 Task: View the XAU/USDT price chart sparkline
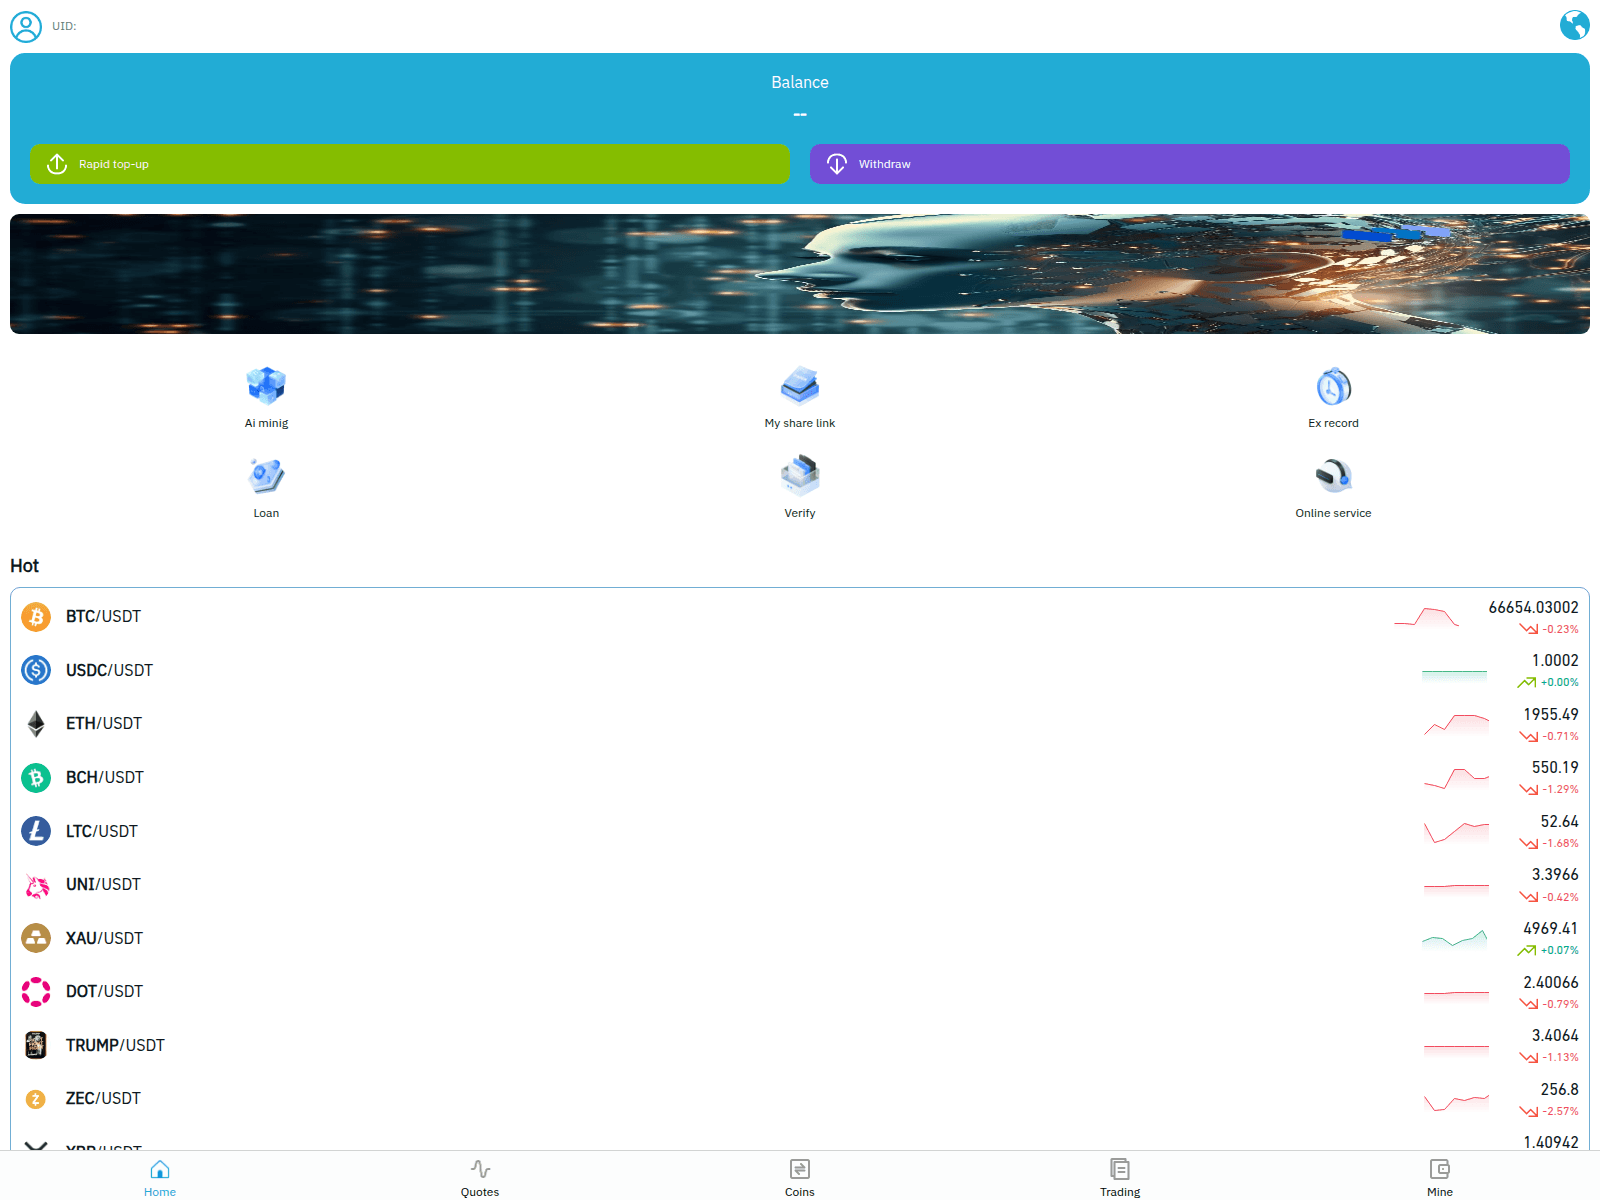click(1455, 938)
